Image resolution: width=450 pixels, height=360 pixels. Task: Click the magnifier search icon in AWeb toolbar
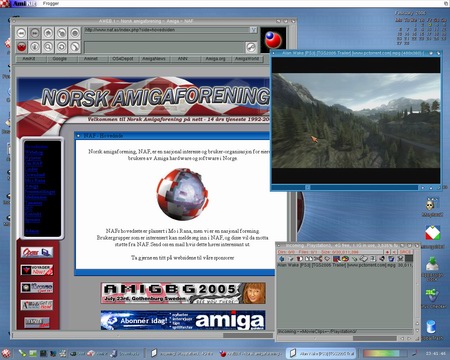click(48, 47)
